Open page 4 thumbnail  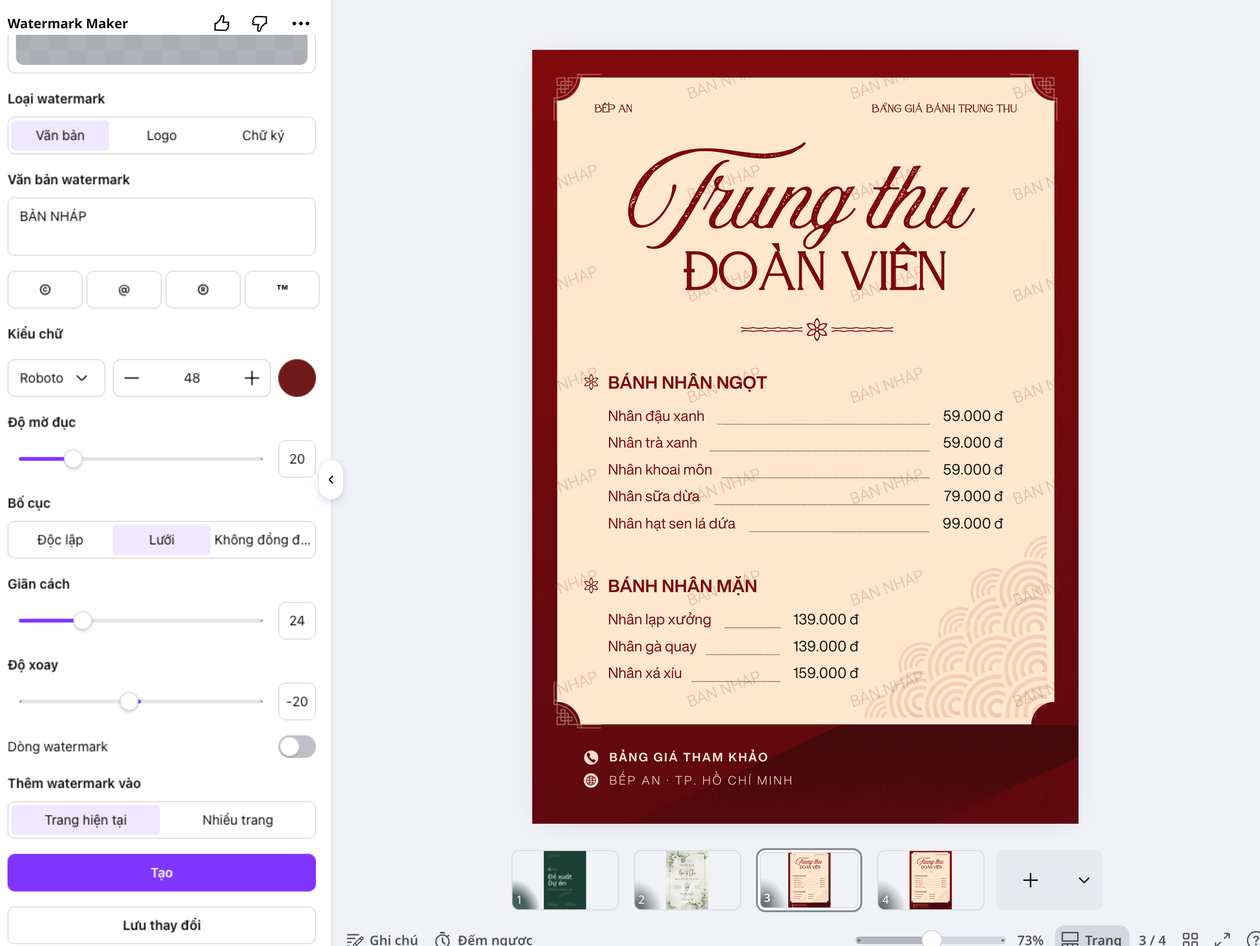point(930,880)
